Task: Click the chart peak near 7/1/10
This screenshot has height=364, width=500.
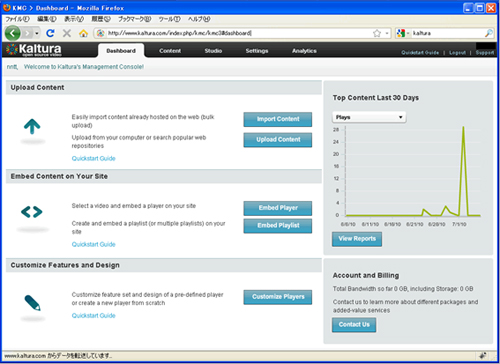Action: (463, 127)
